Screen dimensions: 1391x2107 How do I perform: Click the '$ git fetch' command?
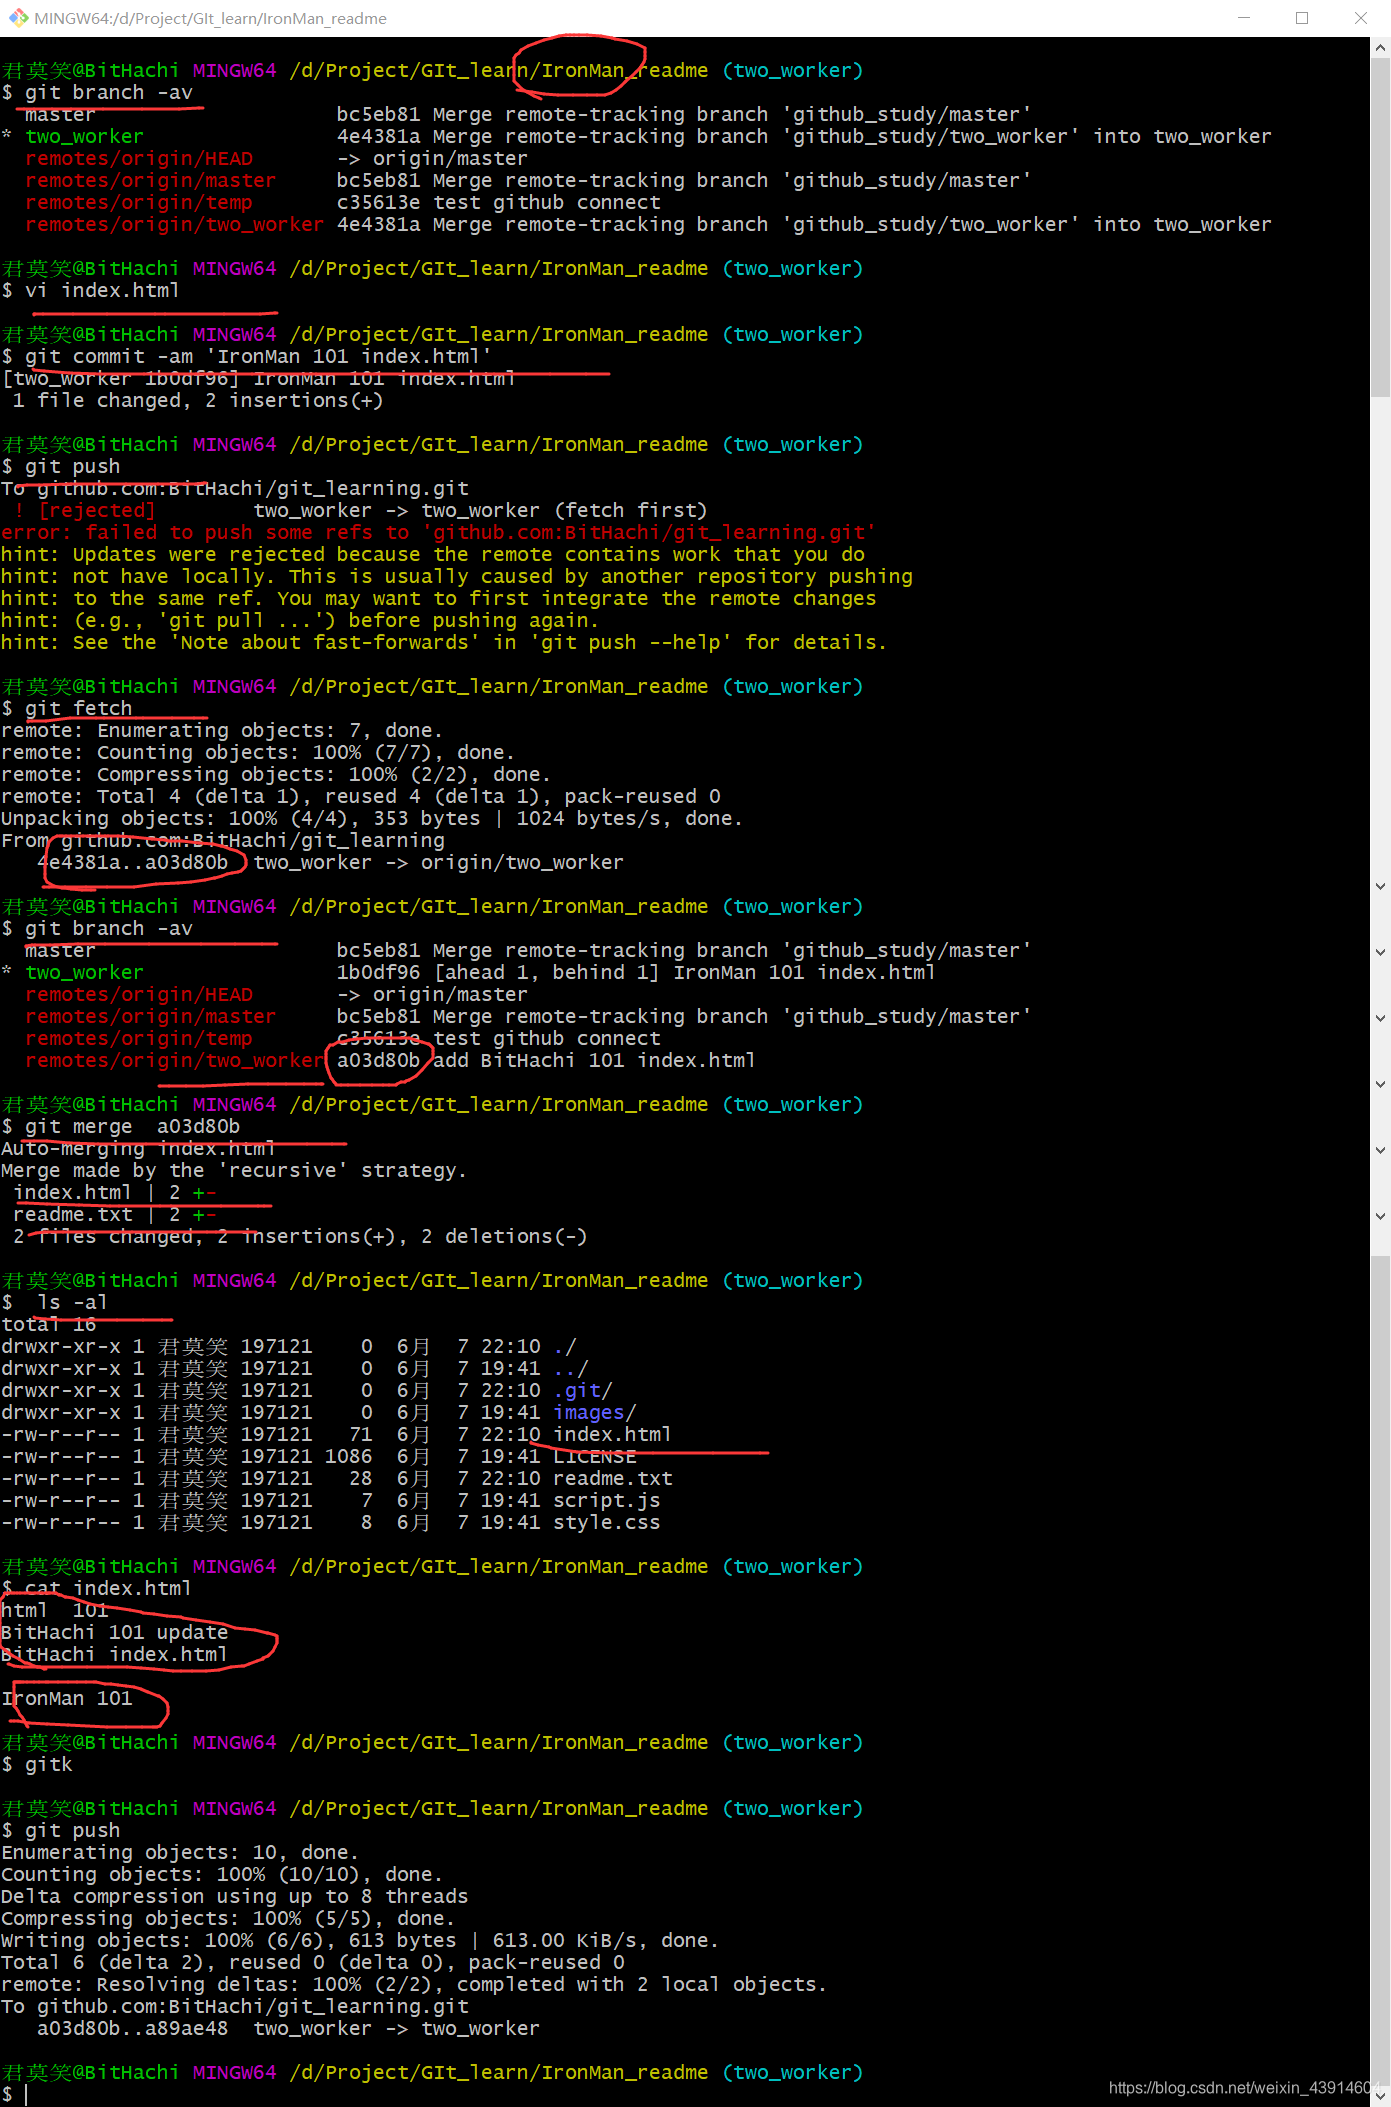pyautogui.click(x=67, y=708)
